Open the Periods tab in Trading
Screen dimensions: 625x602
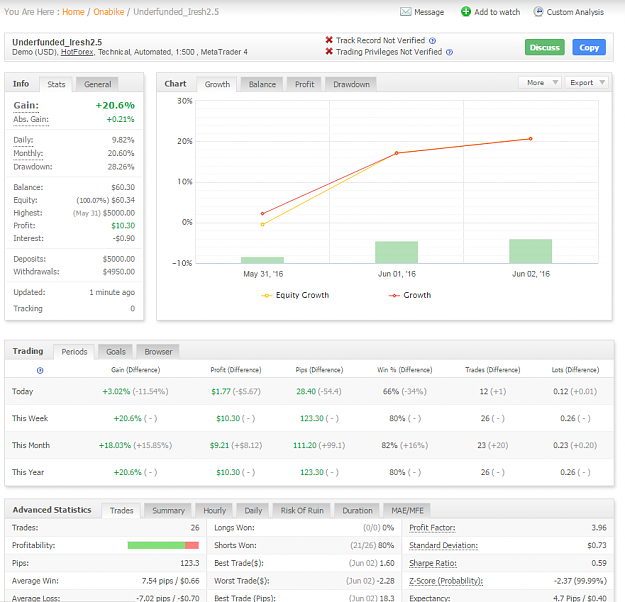pyautogui.click(x=74, y=352)
